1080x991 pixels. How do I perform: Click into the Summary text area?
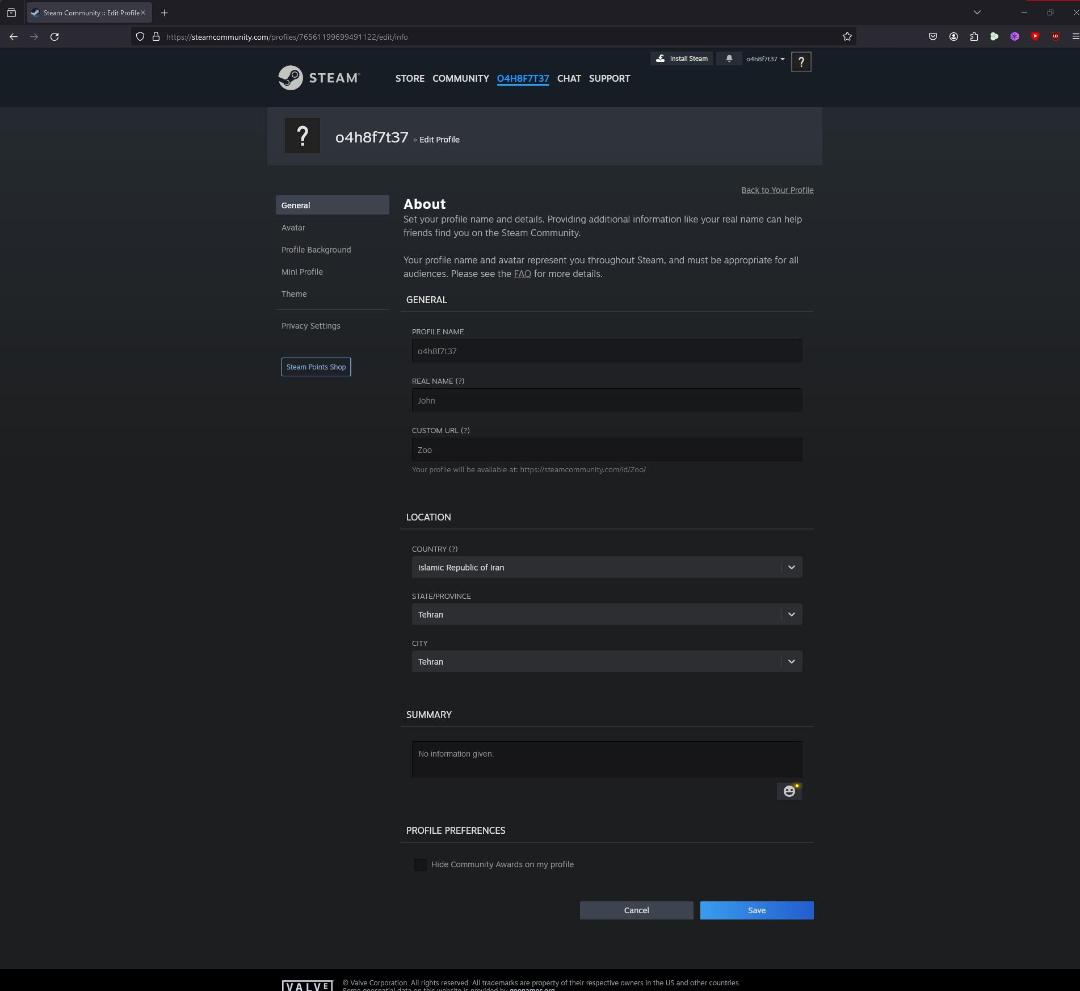(x=607, y=759)
